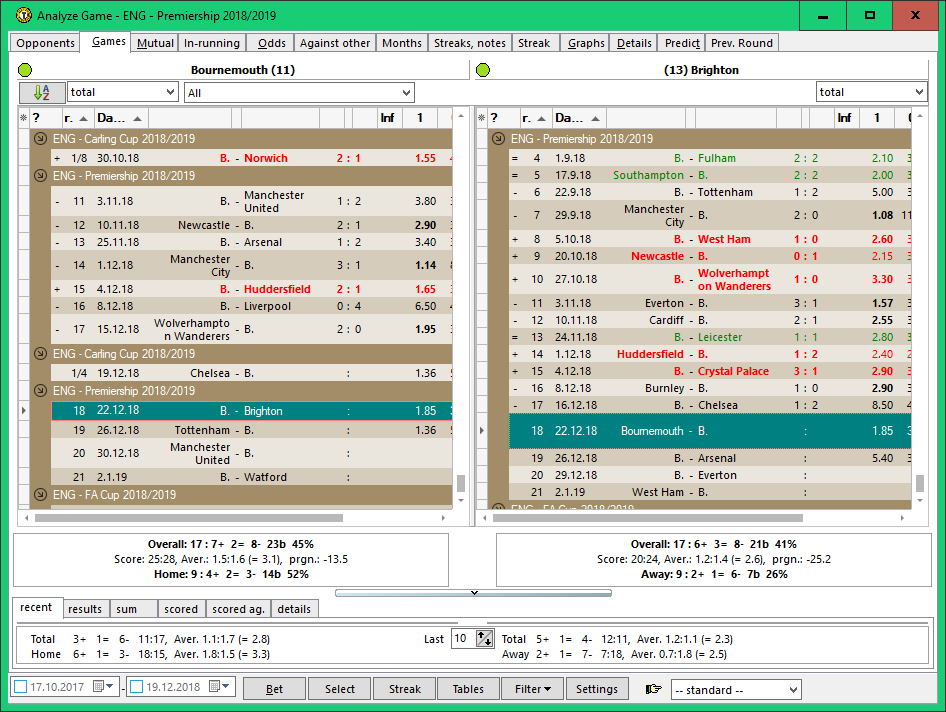This screenshot has width=946, height=712.
Task: Enable the 19.12.2018 end date checkbox
Action: click(x=136, y=688)
